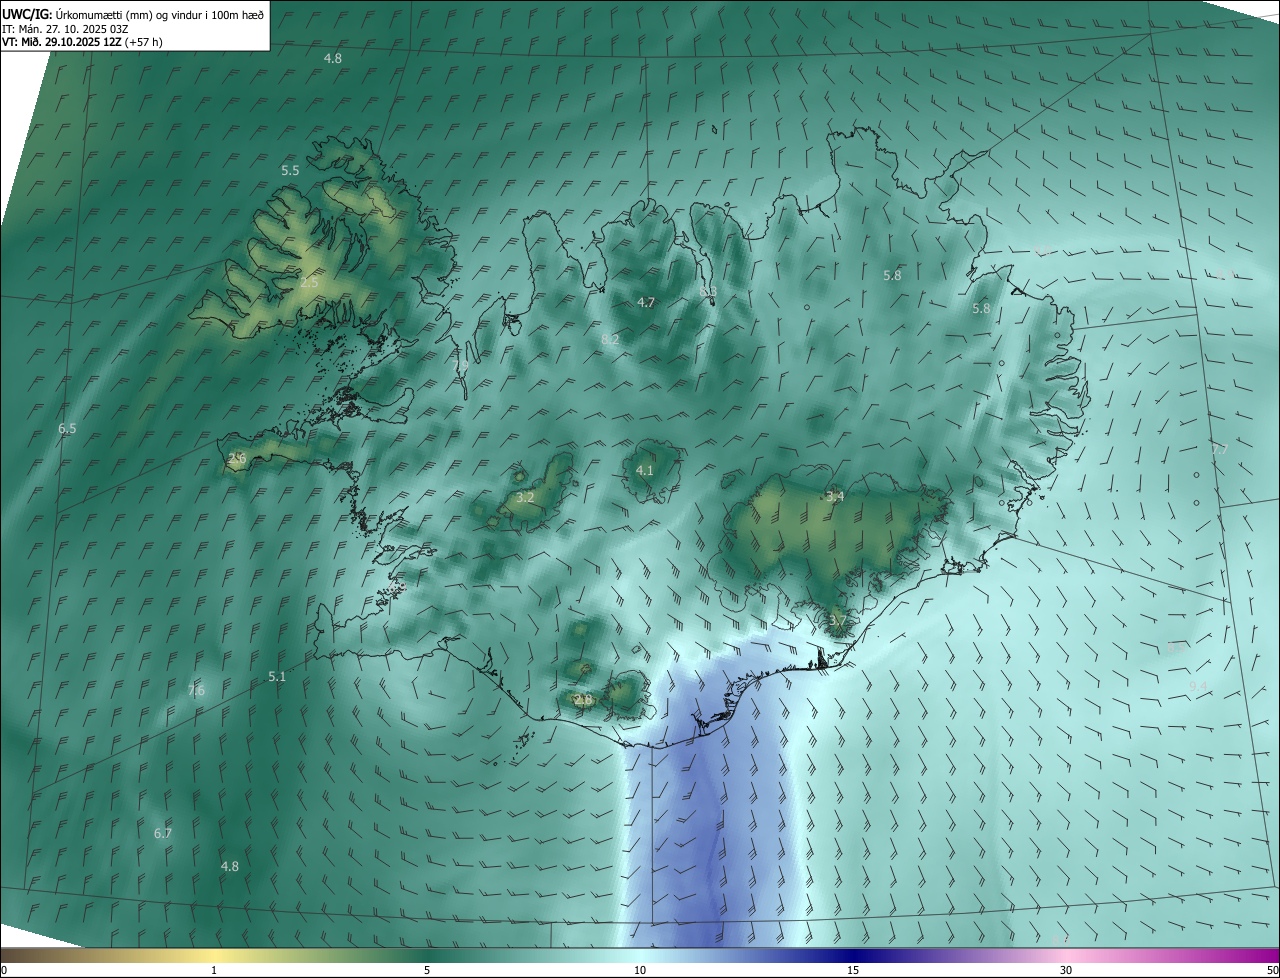Select the 3.4 value on the large glacier
Viewport: 1280px width, 978px height.
pyautogui.click(x=835, y=496)
